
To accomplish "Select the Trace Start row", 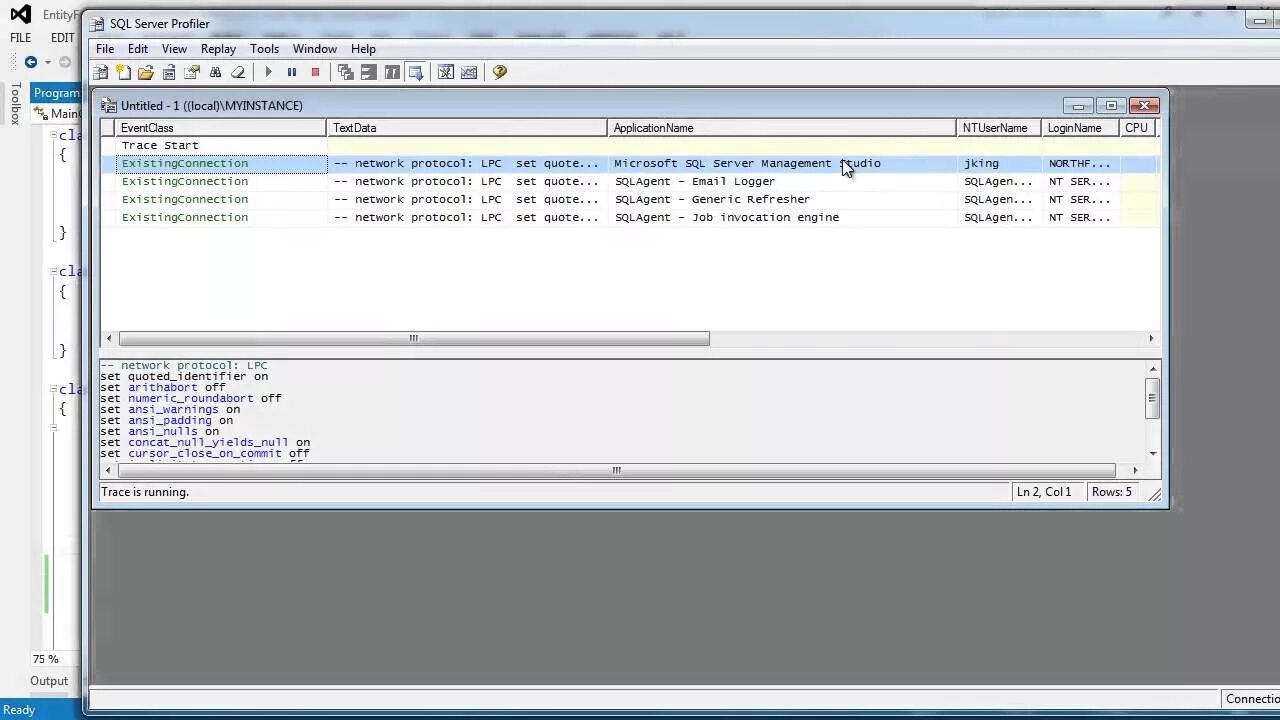I will pyautogui.click(x=630, y=145).
